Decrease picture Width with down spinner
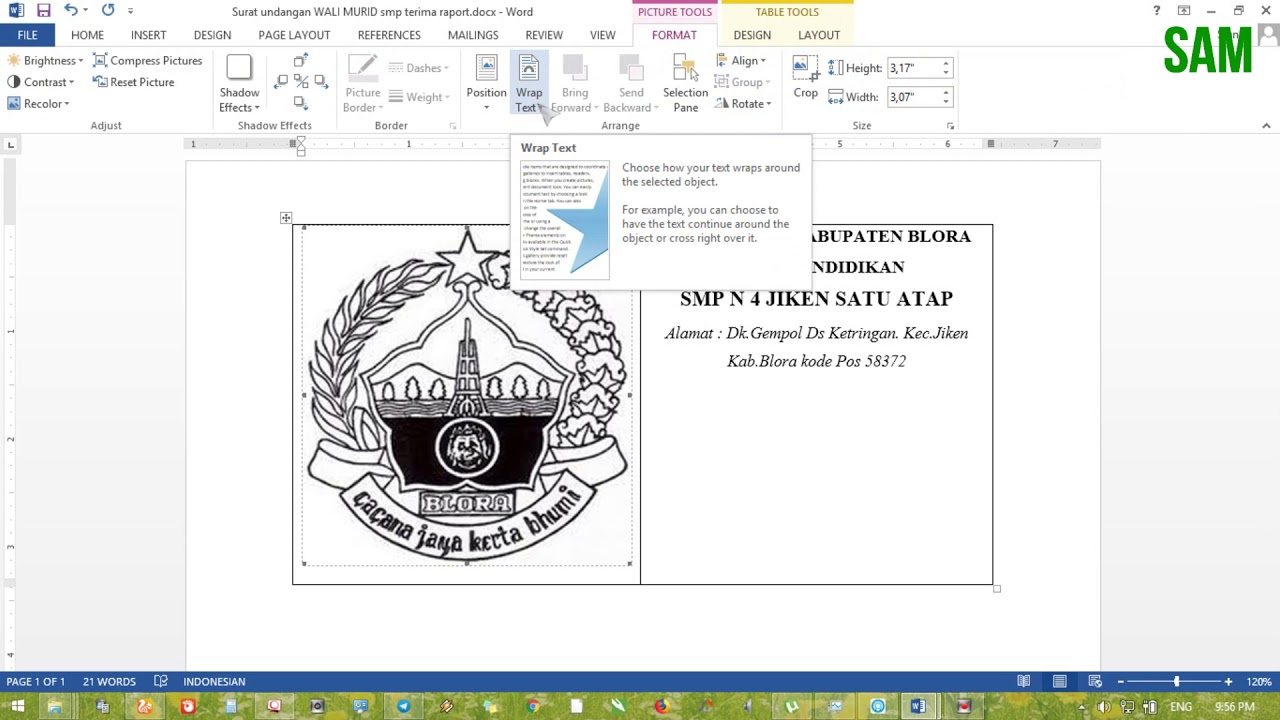This screenshot has height=720, width=1280. tap(946, 102)
